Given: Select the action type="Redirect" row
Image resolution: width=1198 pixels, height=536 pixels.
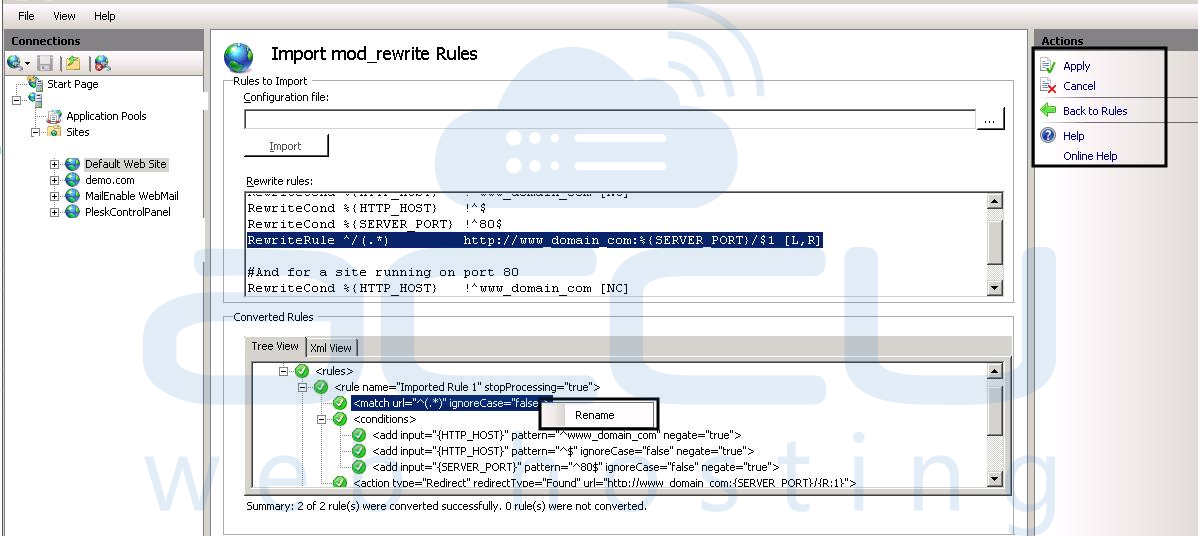Looking at the screenshot, I should coord(604,483).
